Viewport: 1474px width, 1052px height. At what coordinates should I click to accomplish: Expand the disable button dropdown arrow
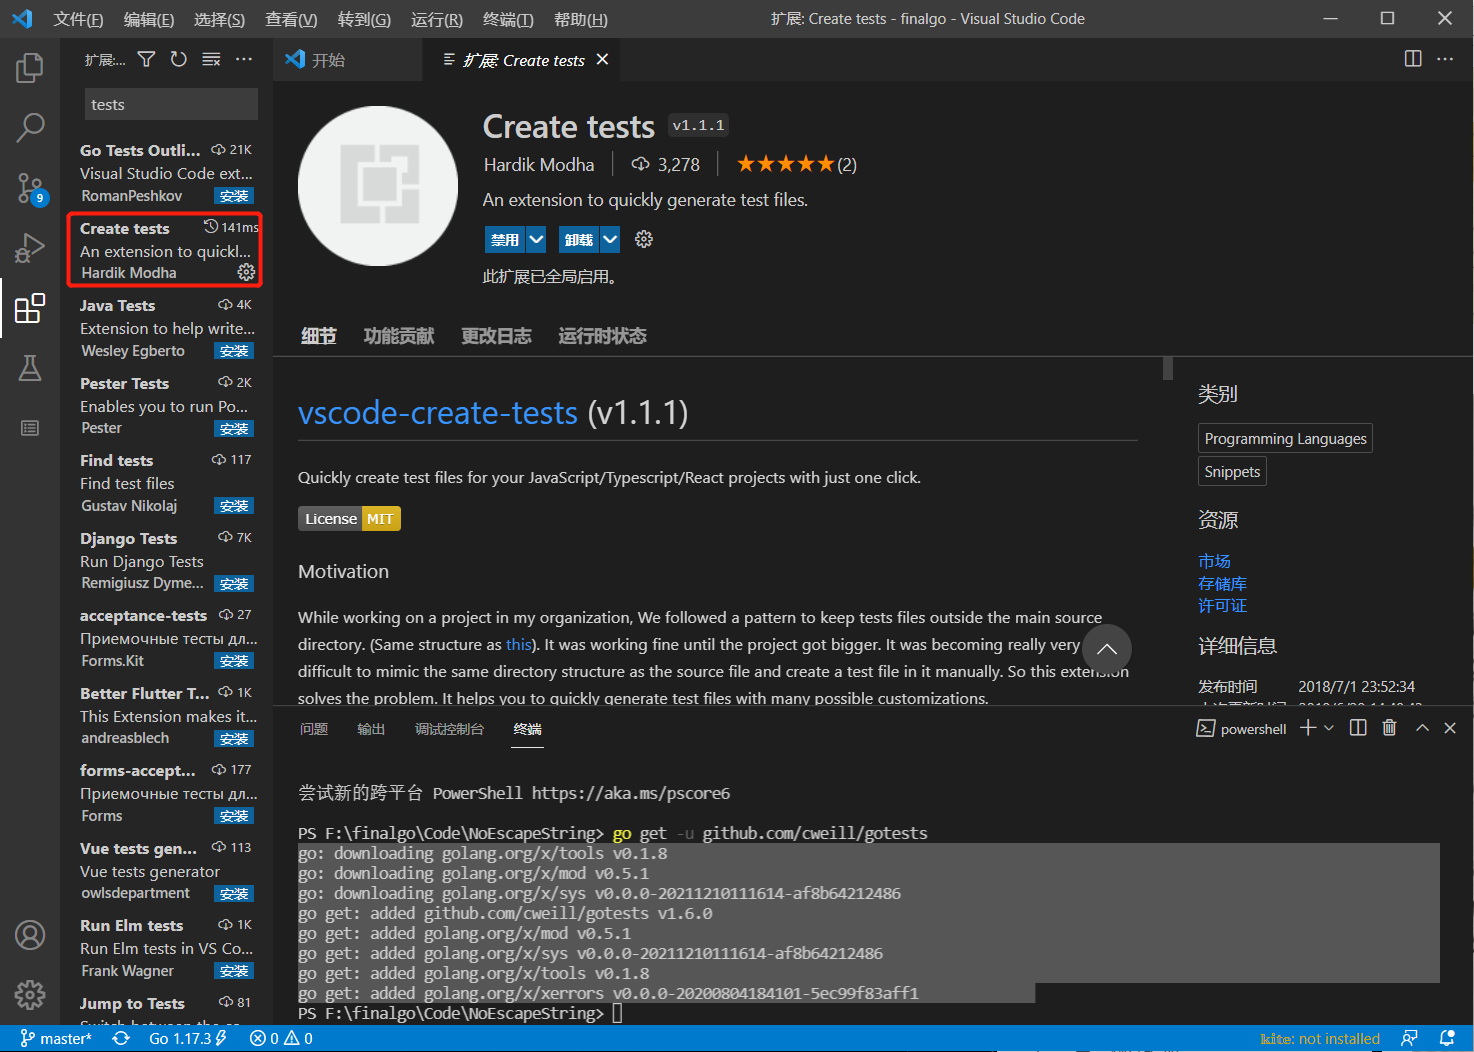(537, 239)
